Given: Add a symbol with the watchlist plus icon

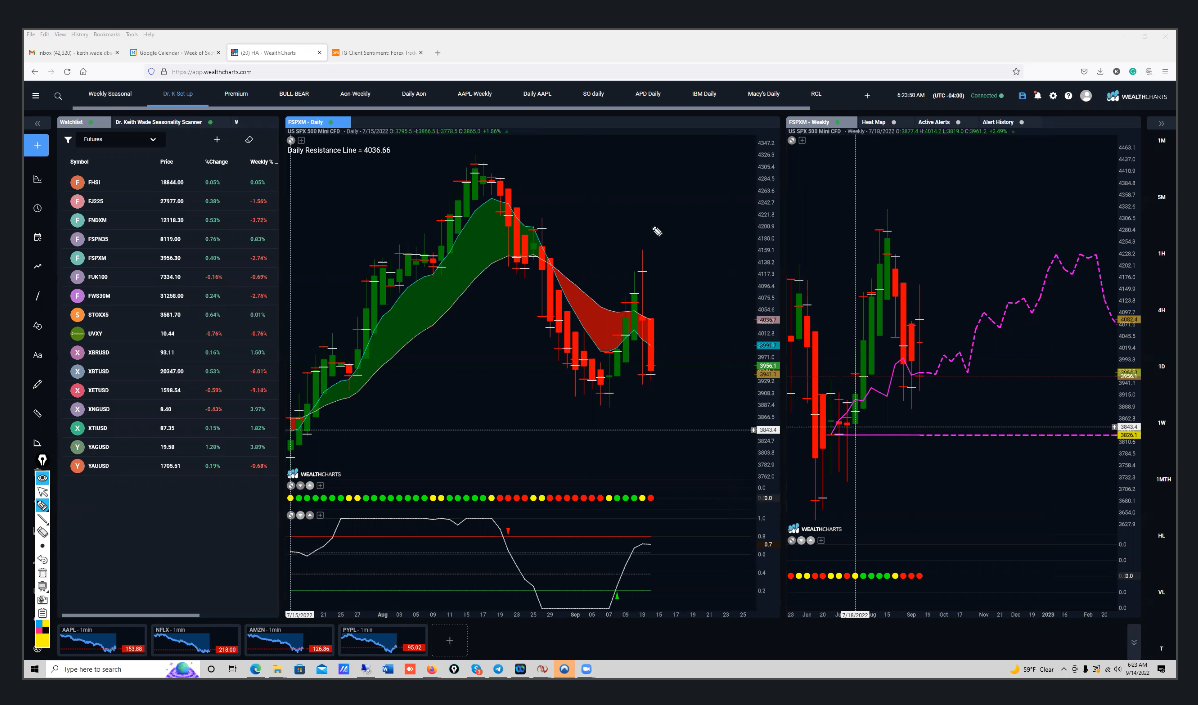Looking at the screenshot, I should click(217, 140).
